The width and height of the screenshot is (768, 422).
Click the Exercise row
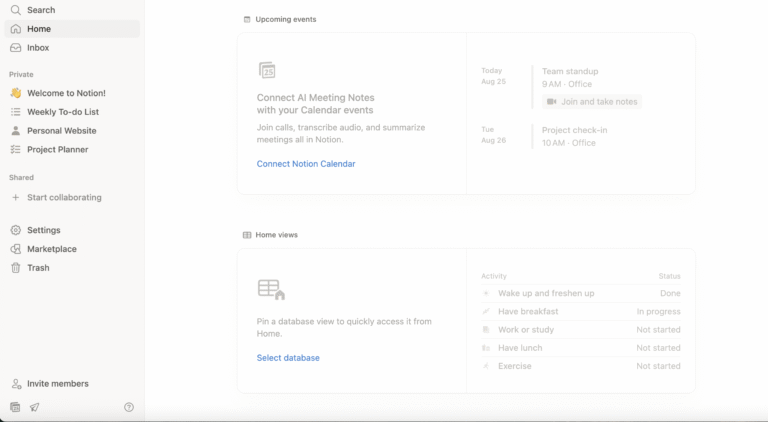pyautogui.click(x=581, y=366)
